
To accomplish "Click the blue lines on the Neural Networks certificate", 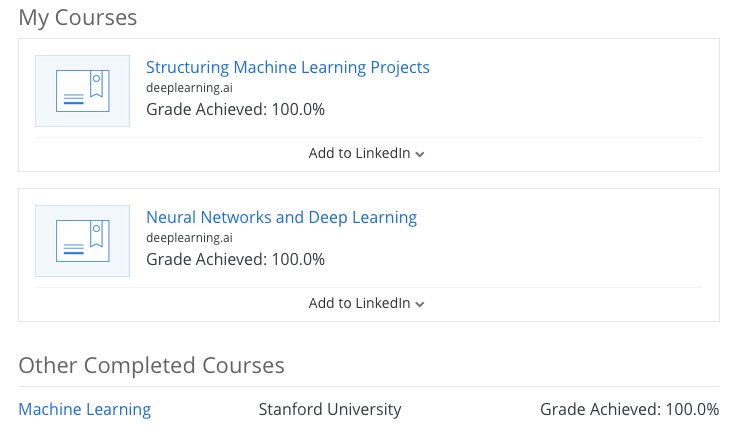I will pyautogui.click(x=73, y=251).
